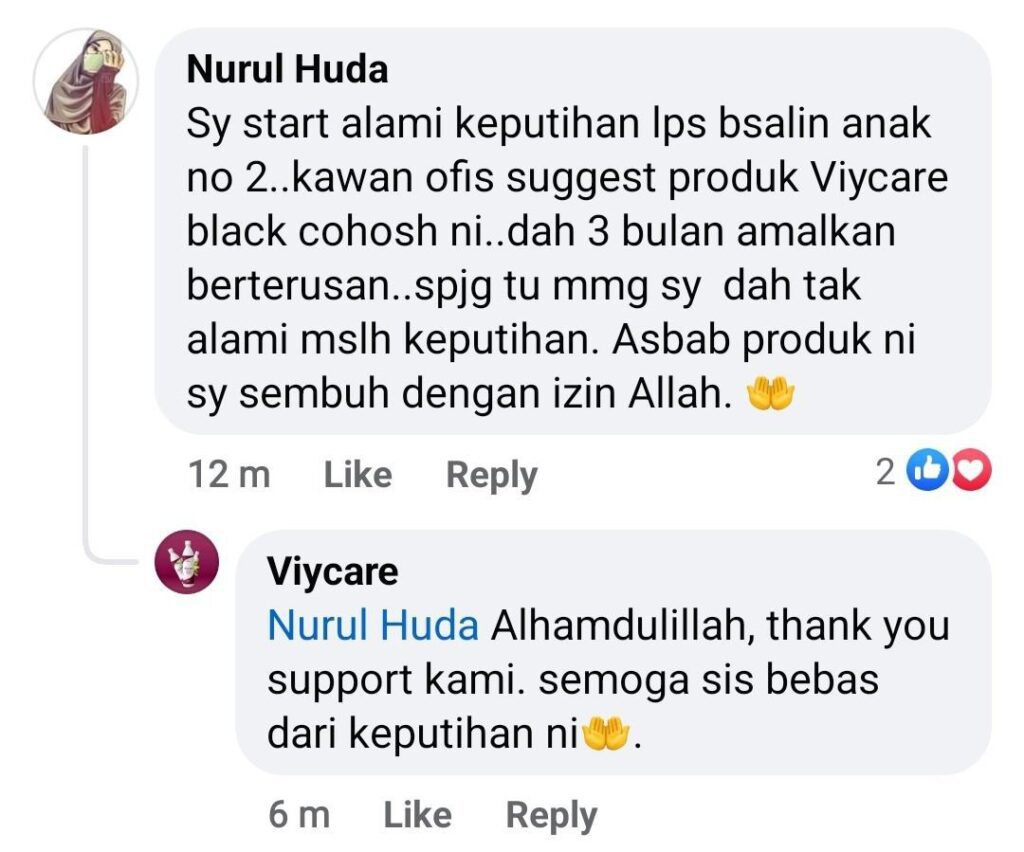Like Viycare's reply
The image size is (1024, 852).
[x=417, y=815]
